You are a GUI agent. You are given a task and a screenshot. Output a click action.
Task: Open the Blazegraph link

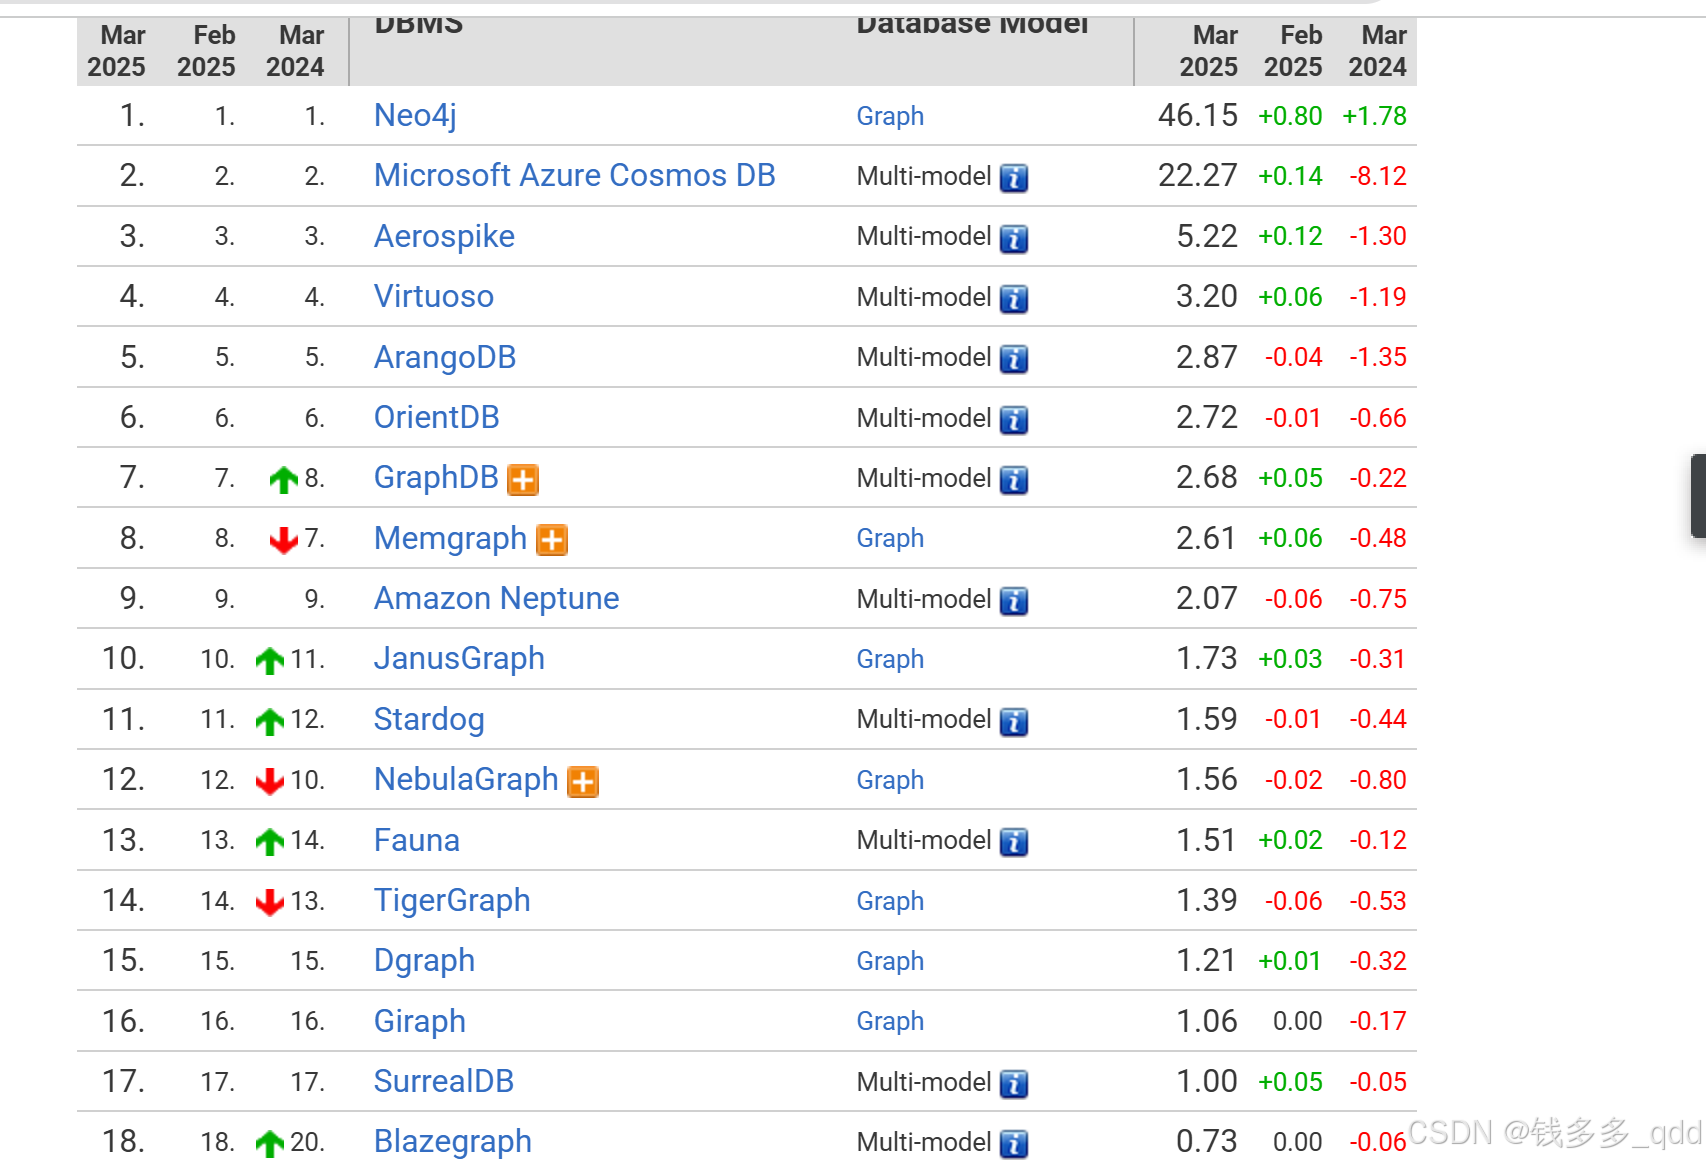pyautogui.click(x=452, y=1142)
